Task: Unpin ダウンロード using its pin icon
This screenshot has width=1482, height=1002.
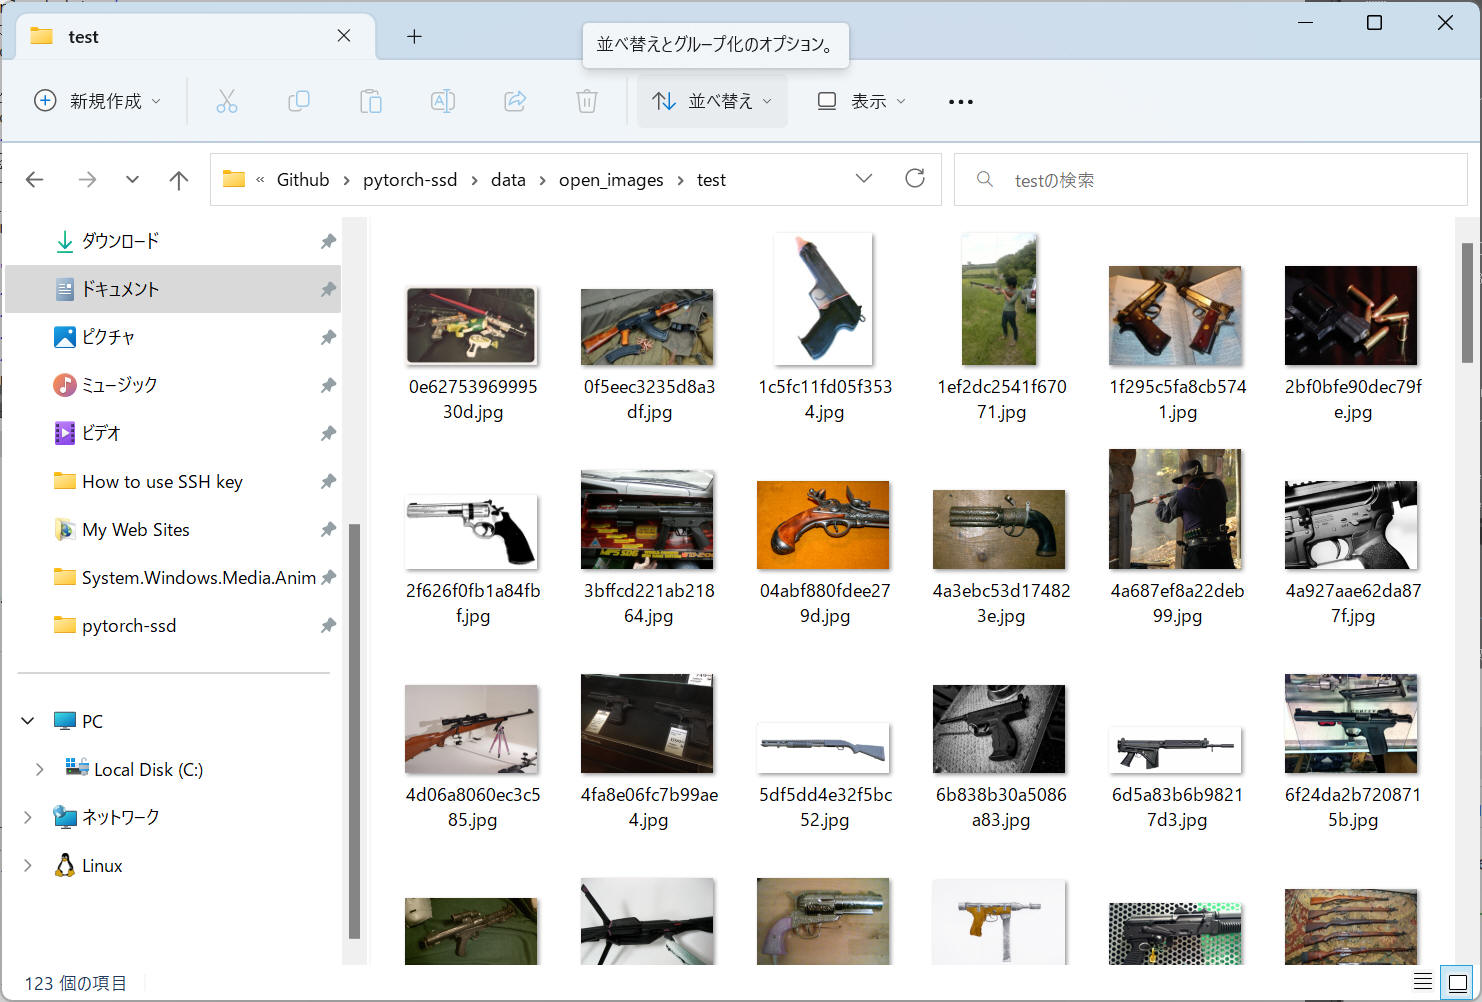Action: click(328, 241)
